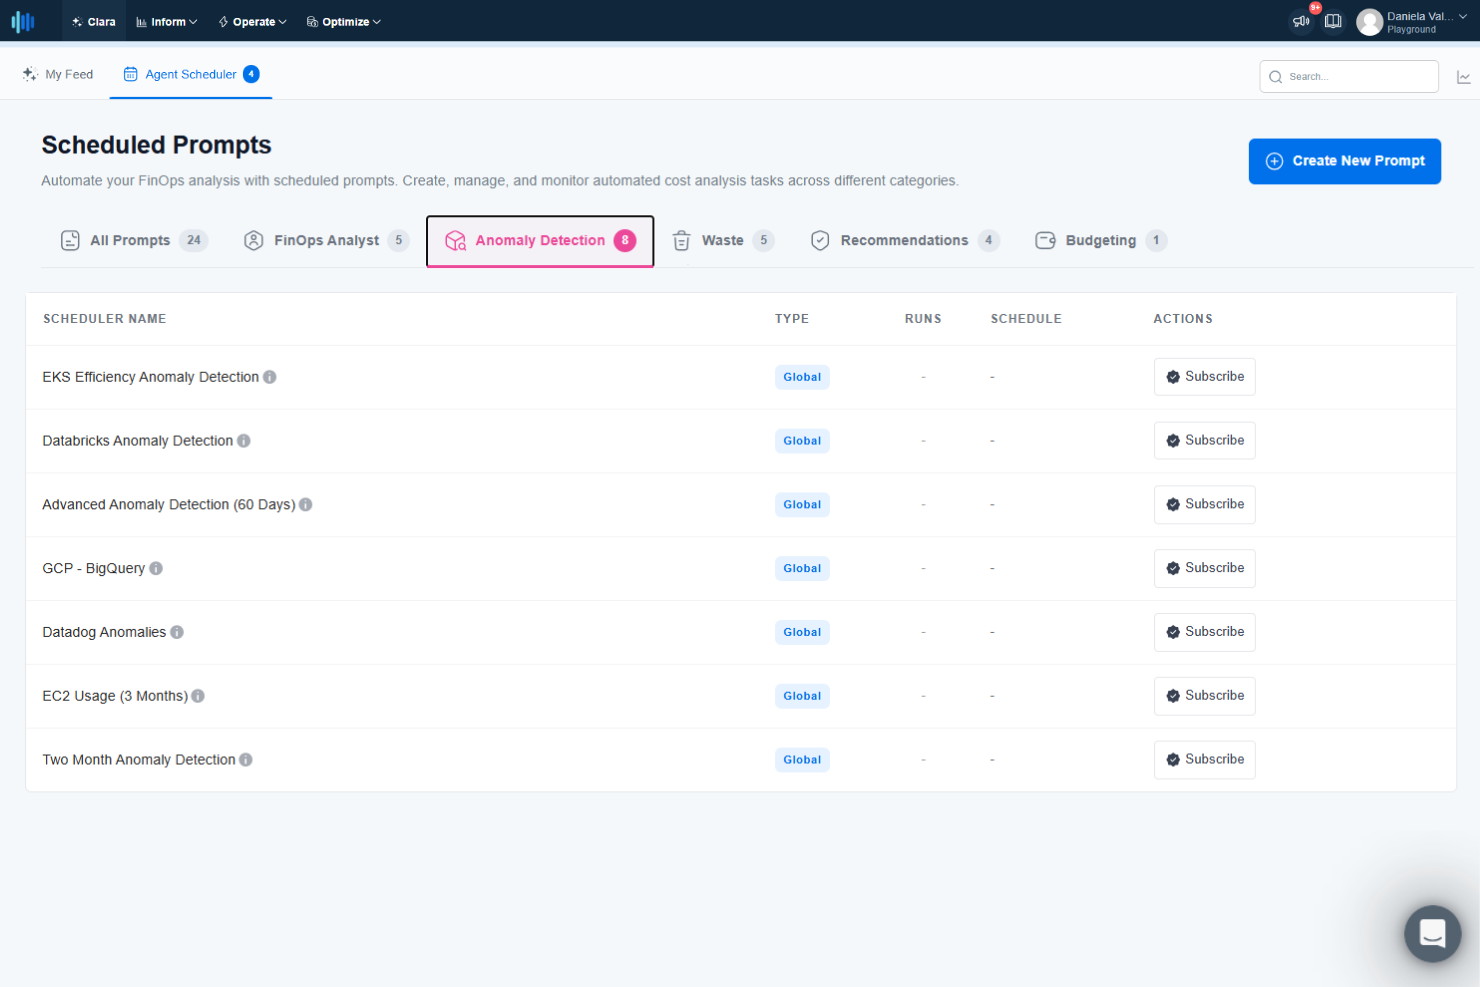The height and width of the screenshot is (987, 1480).
Task: Subscribe to Two Month Anomaly Detection
Action: click(1204, 760)
